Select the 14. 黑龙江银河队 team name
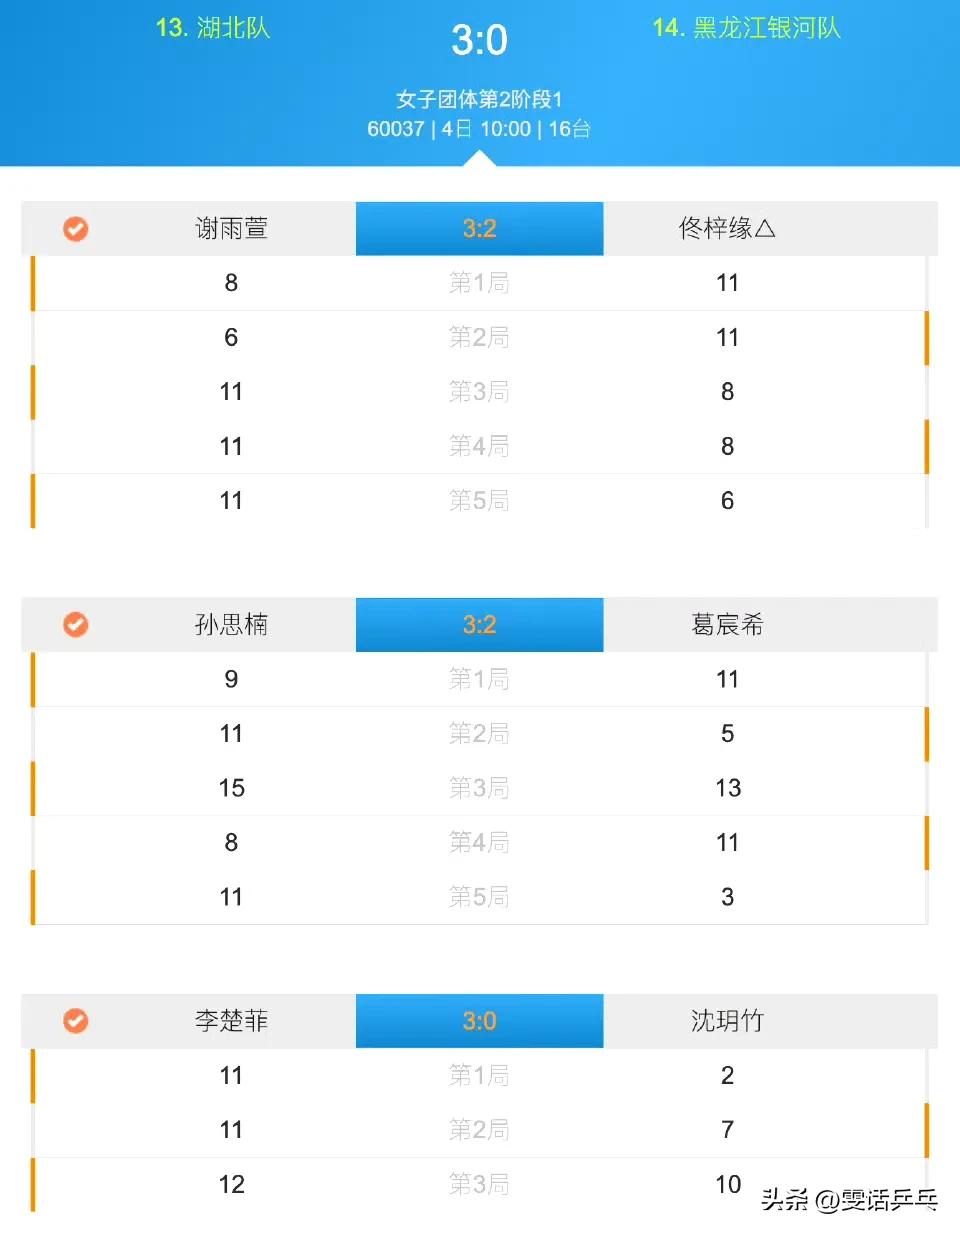Image resolution: width=960 pixels, height=1234 pixels. [x=747, y=28]
